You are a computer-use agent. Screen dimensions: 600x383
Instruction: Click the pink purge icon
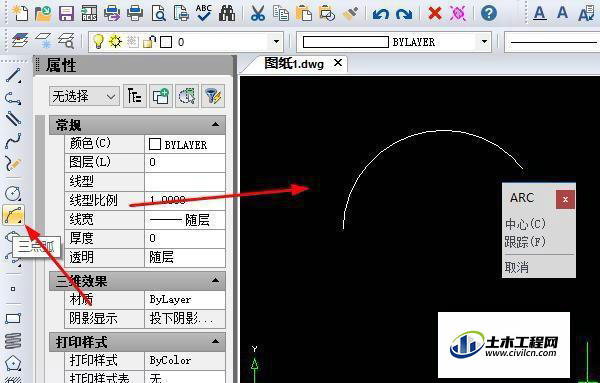pyautogui.click(x=458, y=13)
